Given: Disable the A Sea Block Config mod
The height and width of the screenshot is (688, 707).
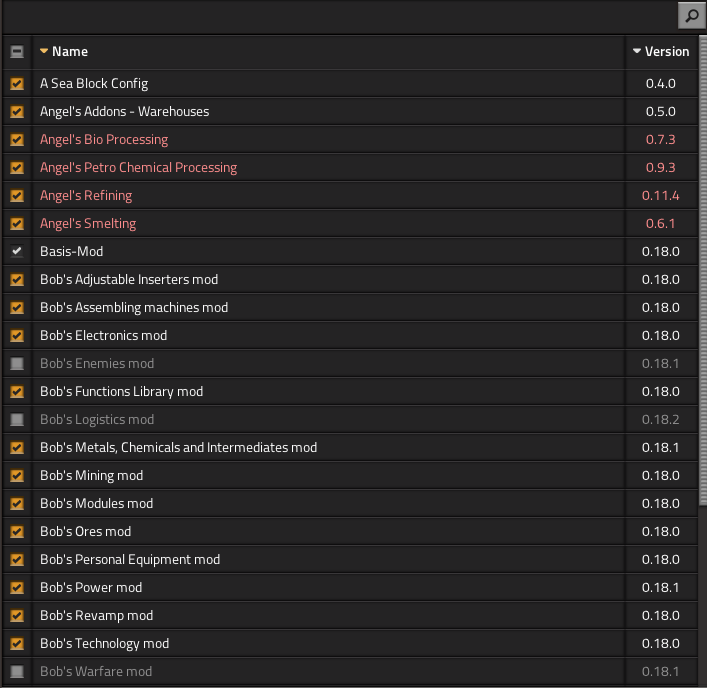Looking at the screenshot, I should pyautogui.click(x=17, y=84).
